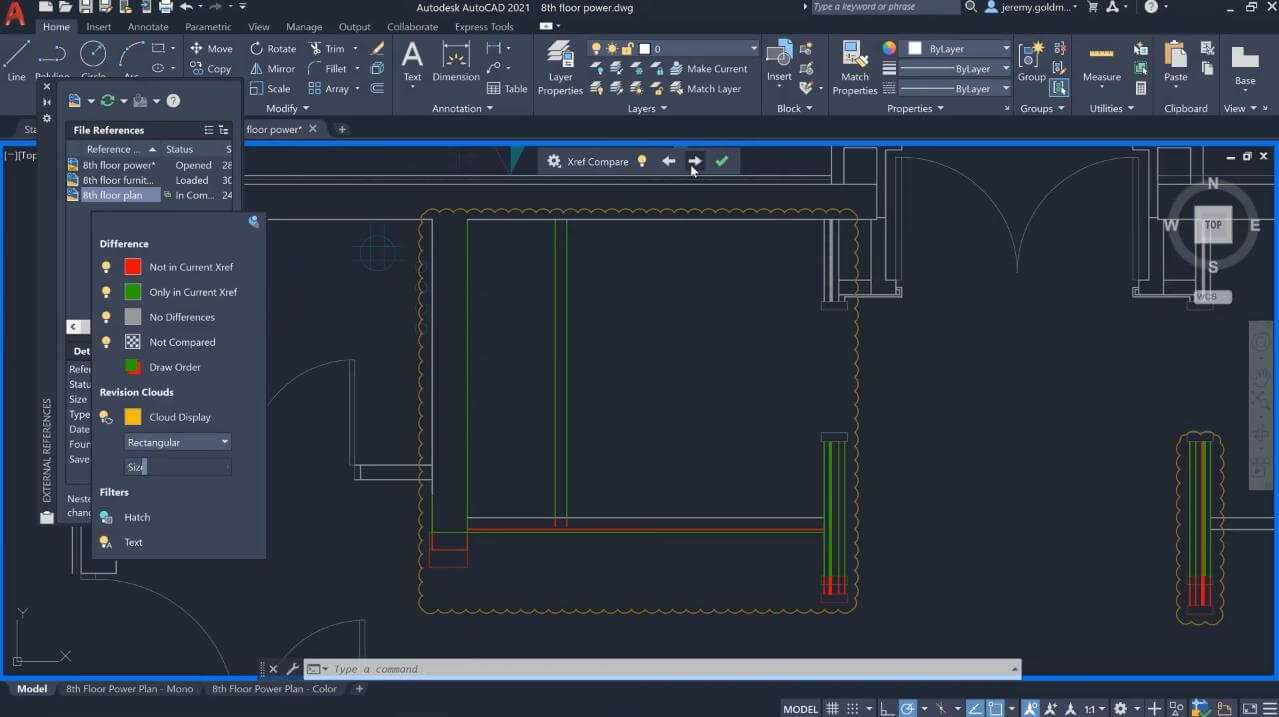The image size is (1279, 717).
Task: Open the Manage ribbon tab
Action: pyautogui.click(x=304, y=27)
